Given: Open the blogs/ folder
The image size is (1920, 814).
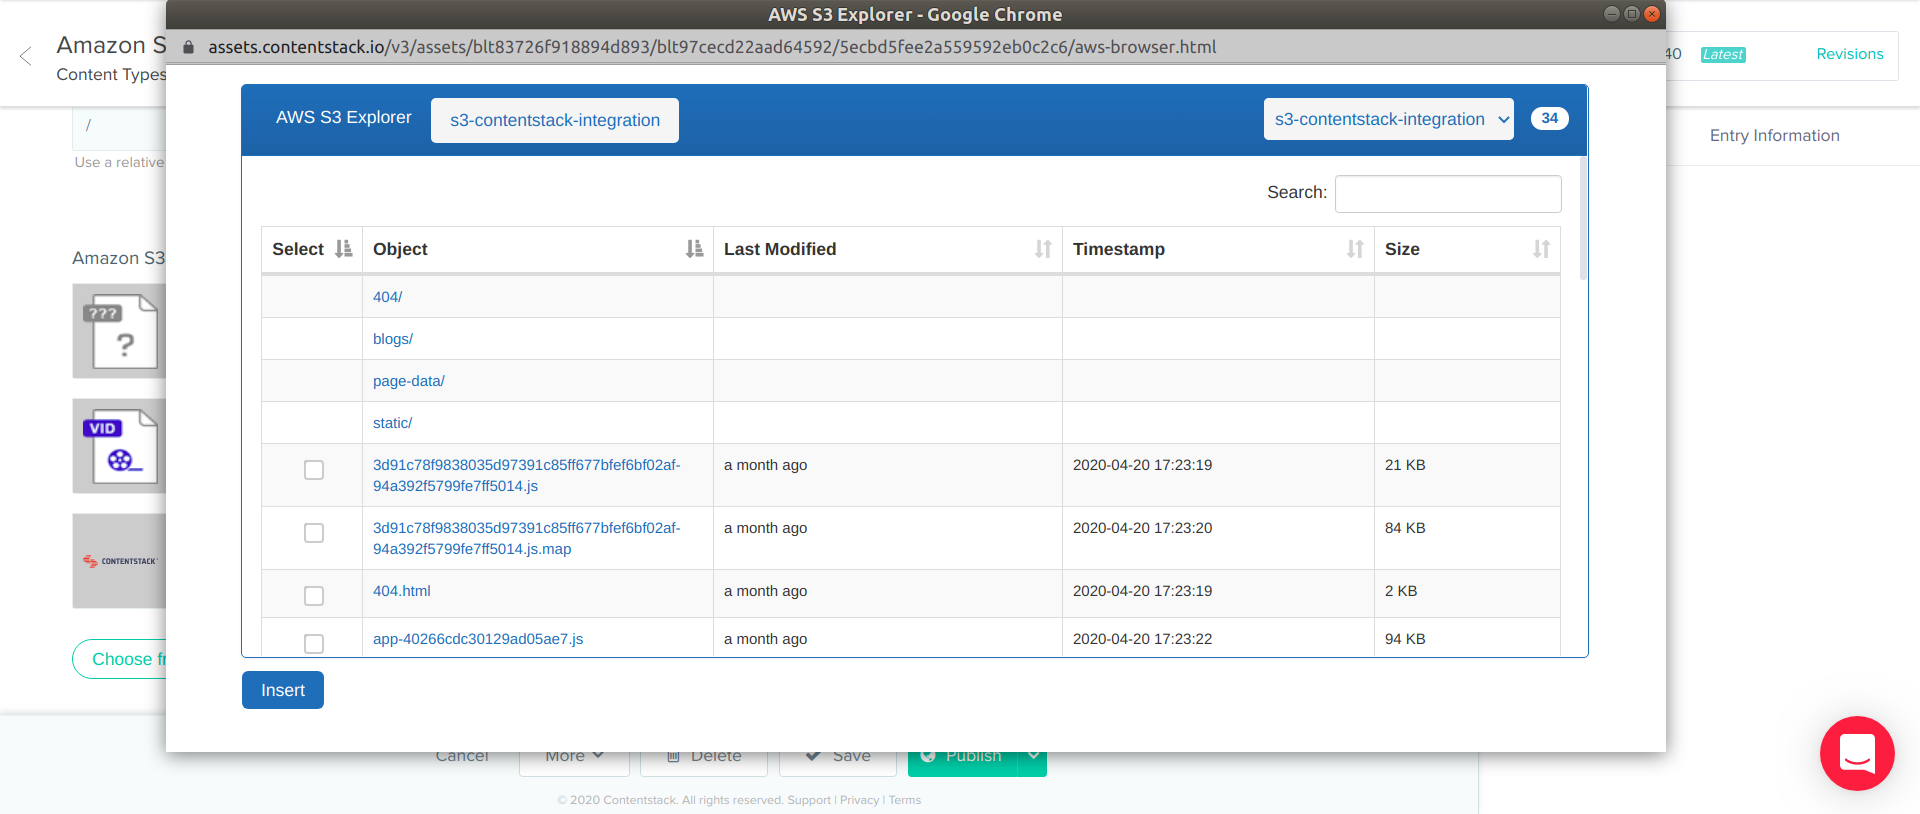Looking at the screenshot, I should click(393, 339).
